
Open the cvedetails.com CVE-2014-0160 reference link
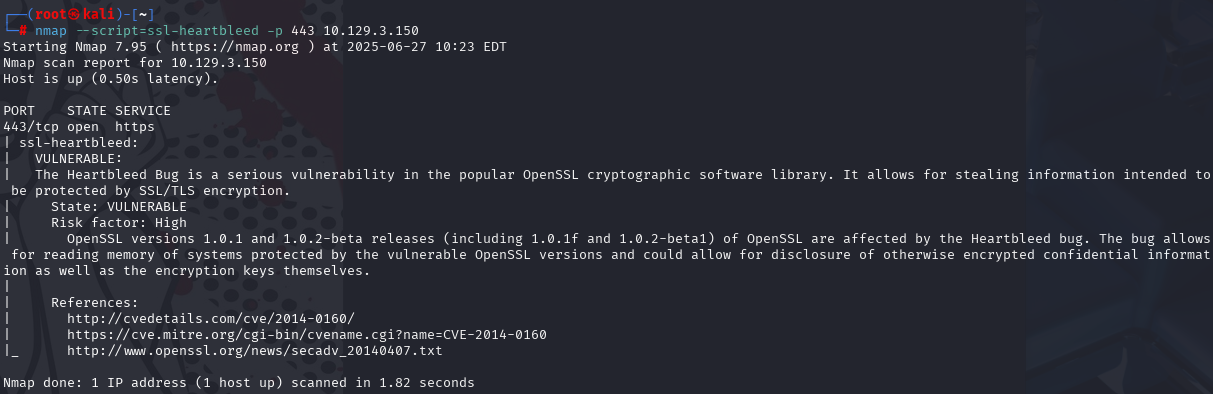tap(212, 318)
